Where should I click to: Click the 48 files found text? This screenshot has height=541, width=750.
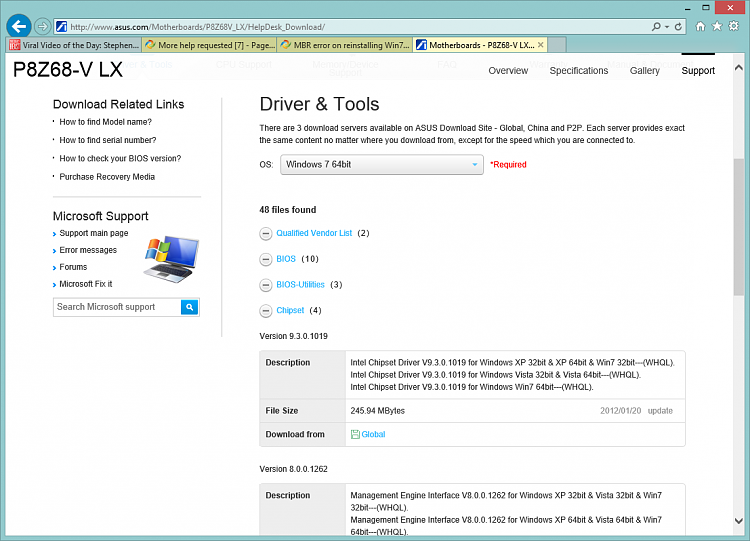tap(287, 210)
